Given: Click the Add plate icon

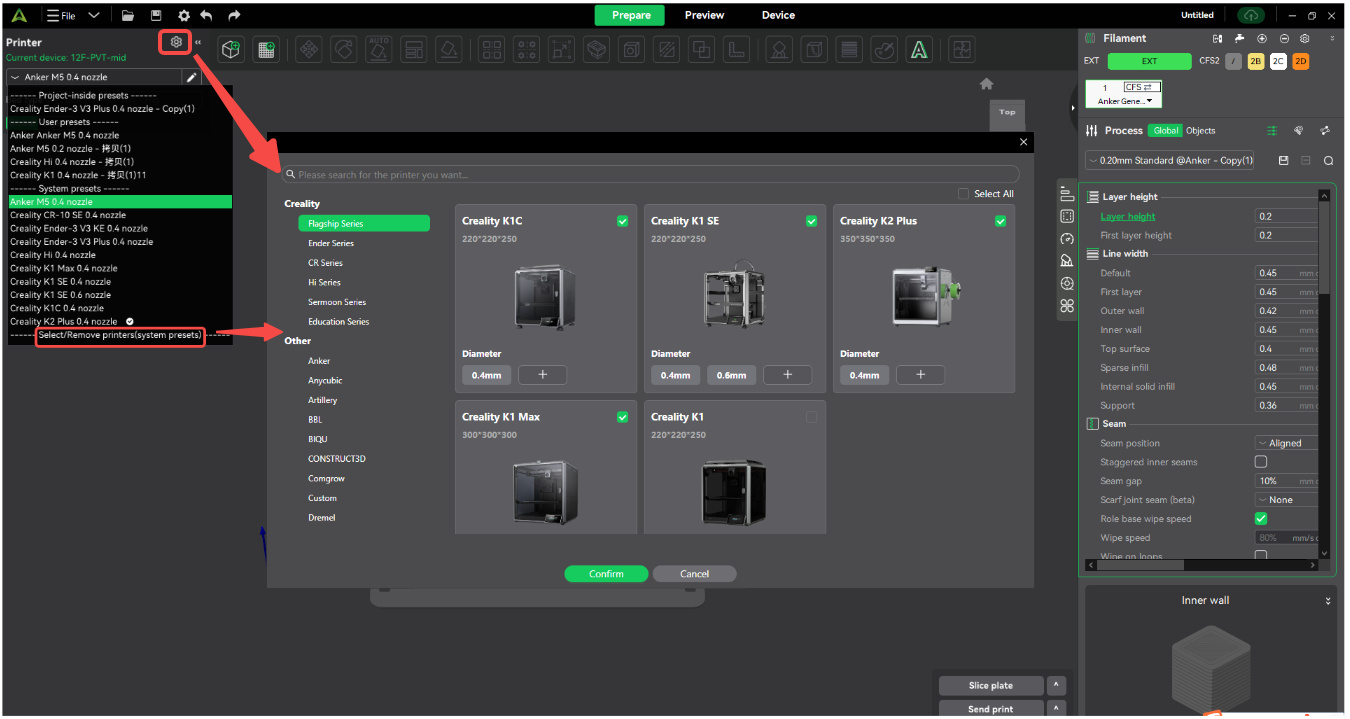Looking at the screenshot, I should coord(265,49).
